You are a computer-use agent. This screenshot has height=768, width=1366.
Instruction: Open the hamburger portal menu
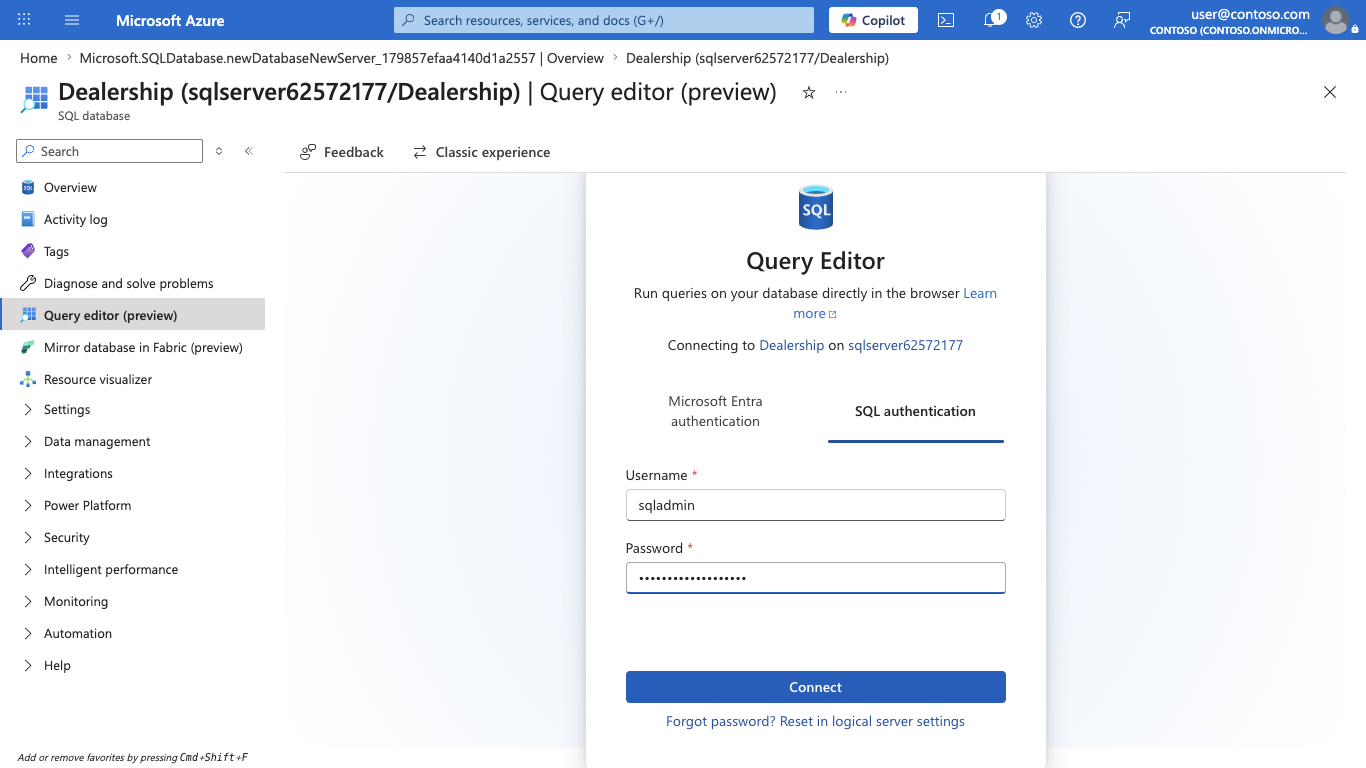click(x=72, y=20)
